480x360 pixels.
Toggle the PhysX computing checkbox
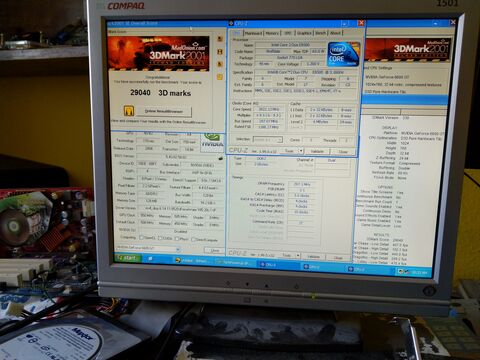[x=177, y=239]
